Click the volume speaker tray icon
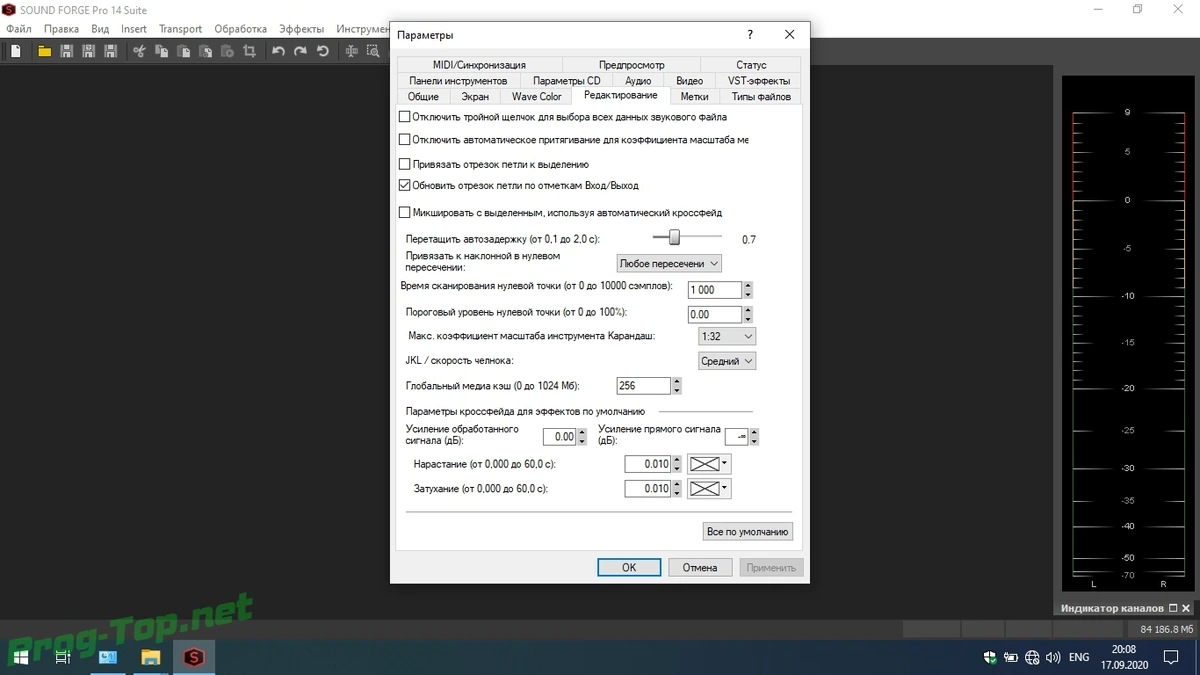The height and width of the screenshot is (675, 1200). pos(1052,657)
